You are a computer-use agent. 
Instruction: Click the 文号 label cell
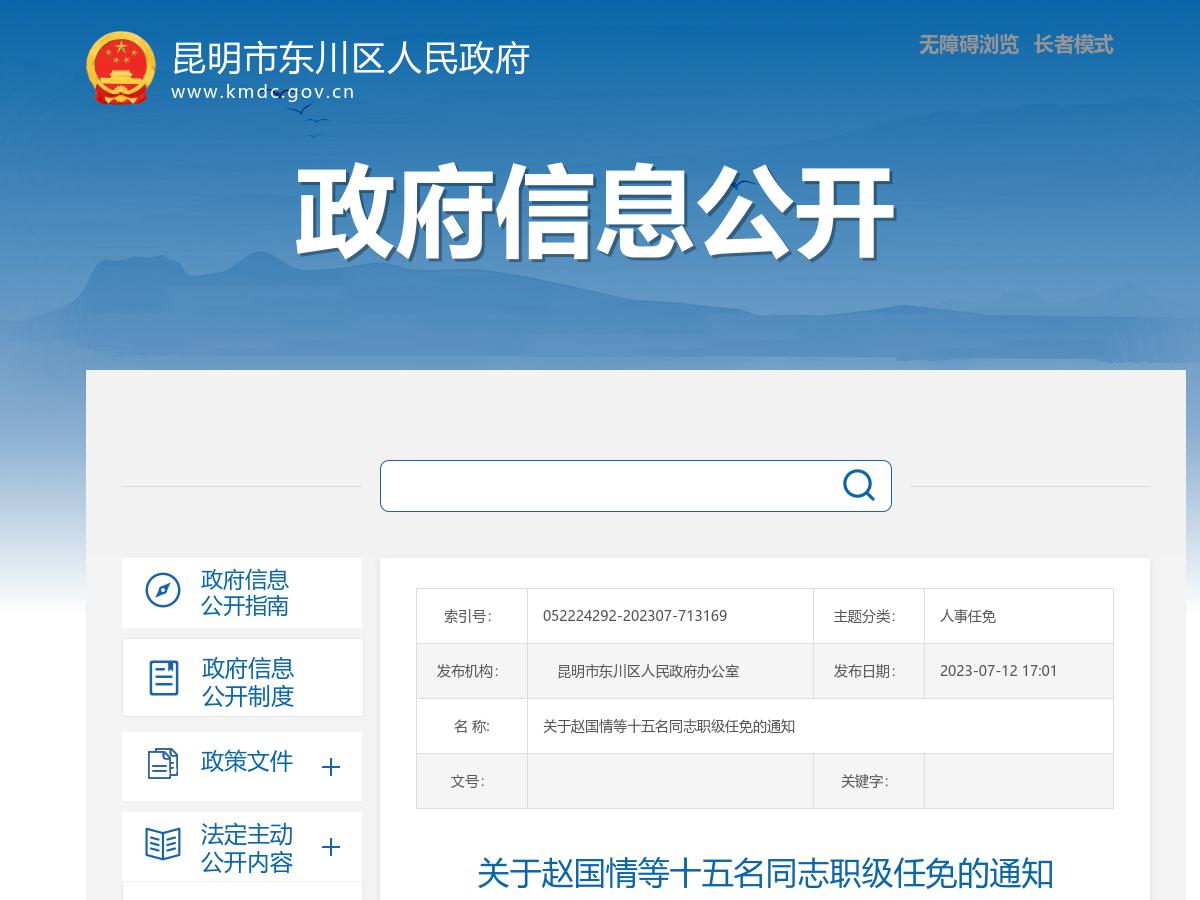point(472,781)
